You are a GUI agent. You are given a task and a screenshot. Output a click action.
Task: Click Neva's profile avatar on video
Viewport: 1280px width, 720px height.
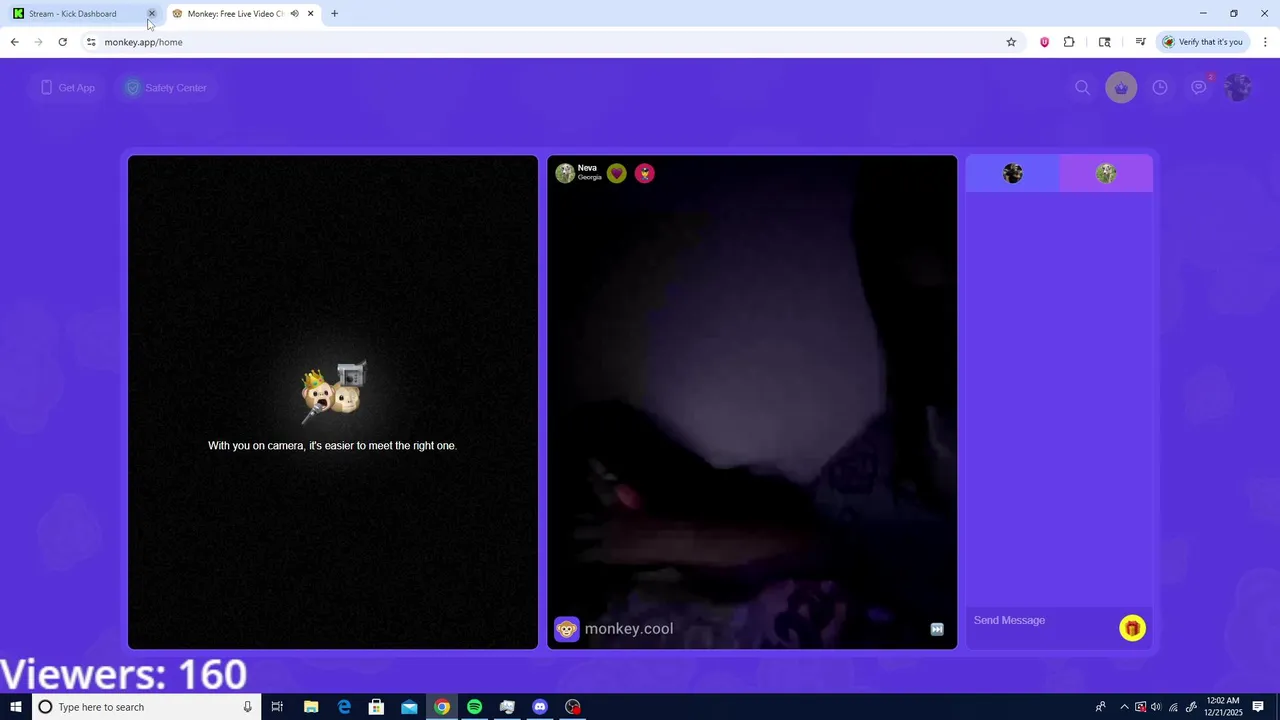pyautogui.click(x=565, y=173)
